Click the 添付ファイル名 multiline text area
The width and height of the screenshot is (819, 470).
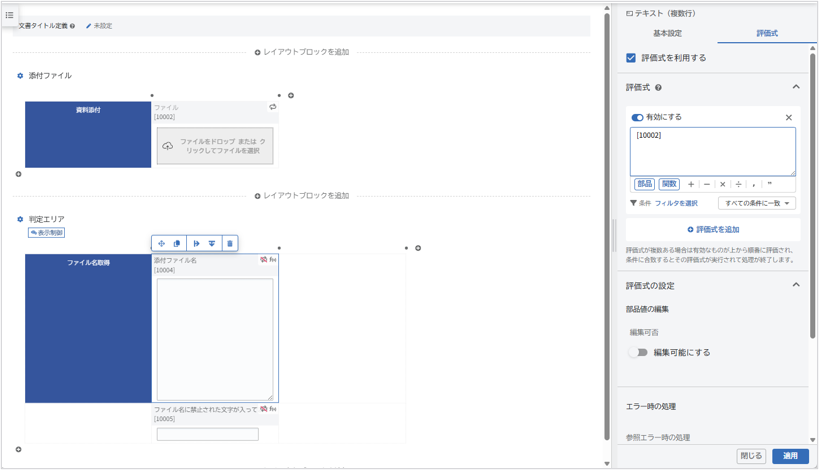pos(215,339)
